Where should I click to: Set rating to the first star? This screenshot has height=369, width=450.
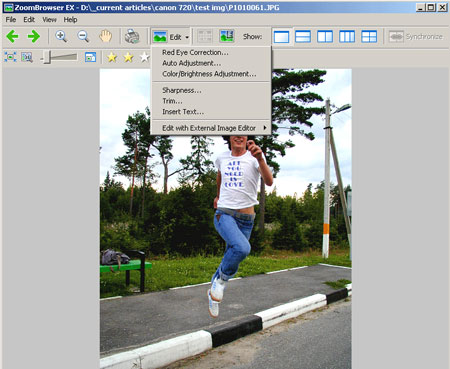(x=112, y=57)
